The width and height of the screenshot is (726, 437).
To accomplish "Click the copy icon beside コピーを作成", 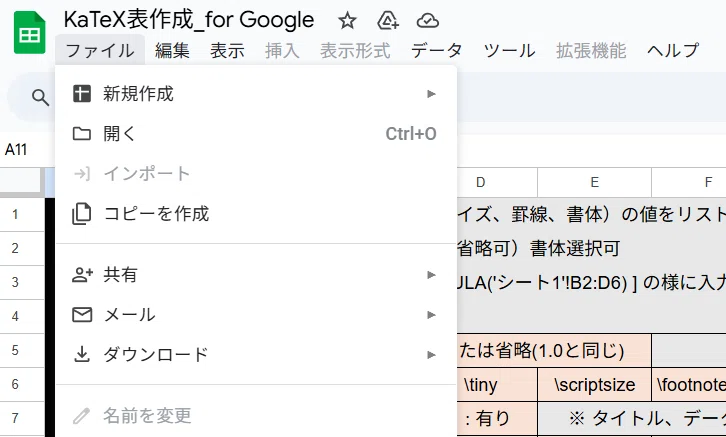I will [82, 214].
